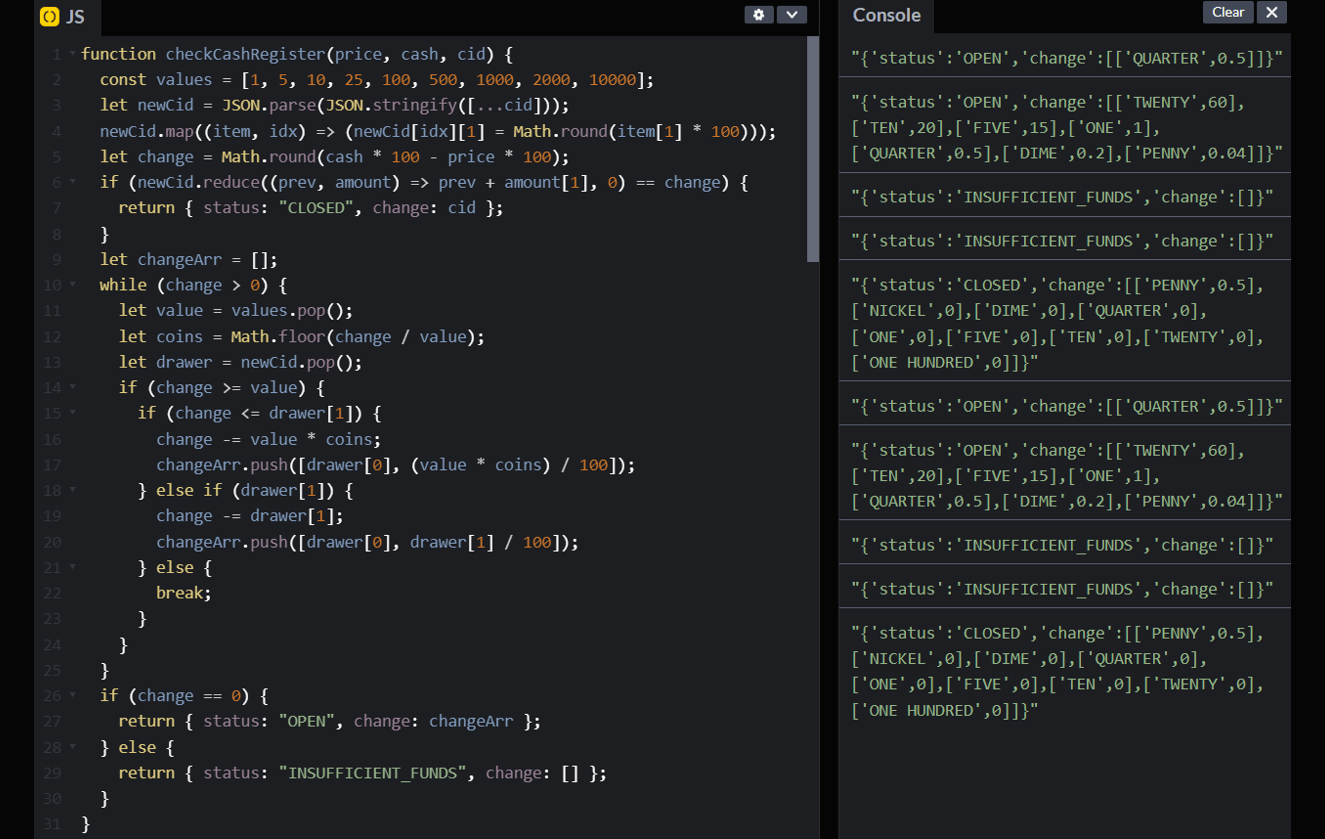Select the JS editor tab title

point(75,16)
